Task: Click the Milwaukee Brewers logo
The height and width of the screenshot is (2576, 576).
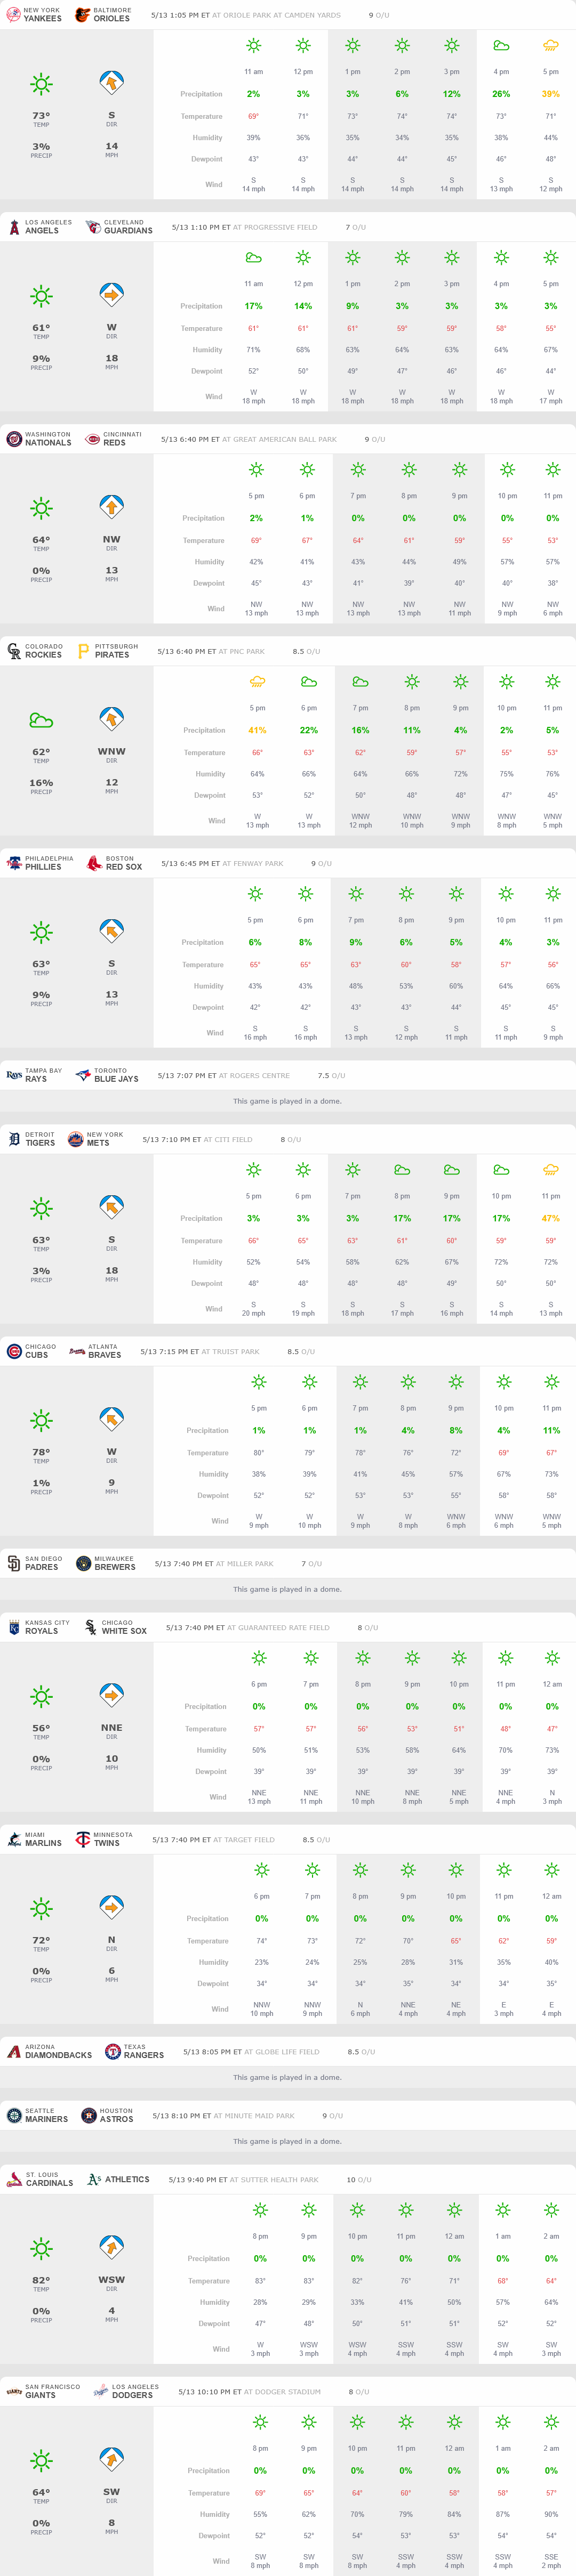Action: pos(83,1563)
